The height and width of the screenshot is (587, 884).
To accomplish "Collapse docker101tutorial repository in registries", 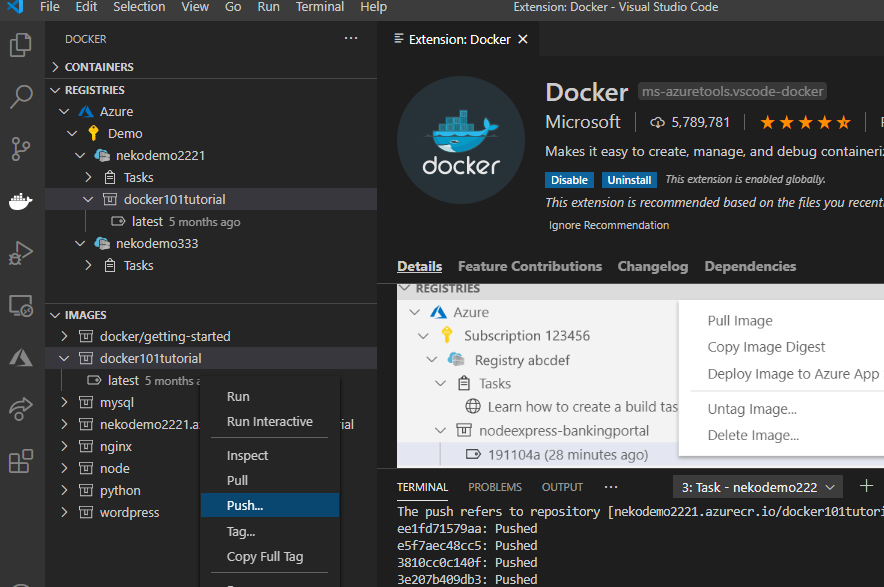I will coord(88,200).
